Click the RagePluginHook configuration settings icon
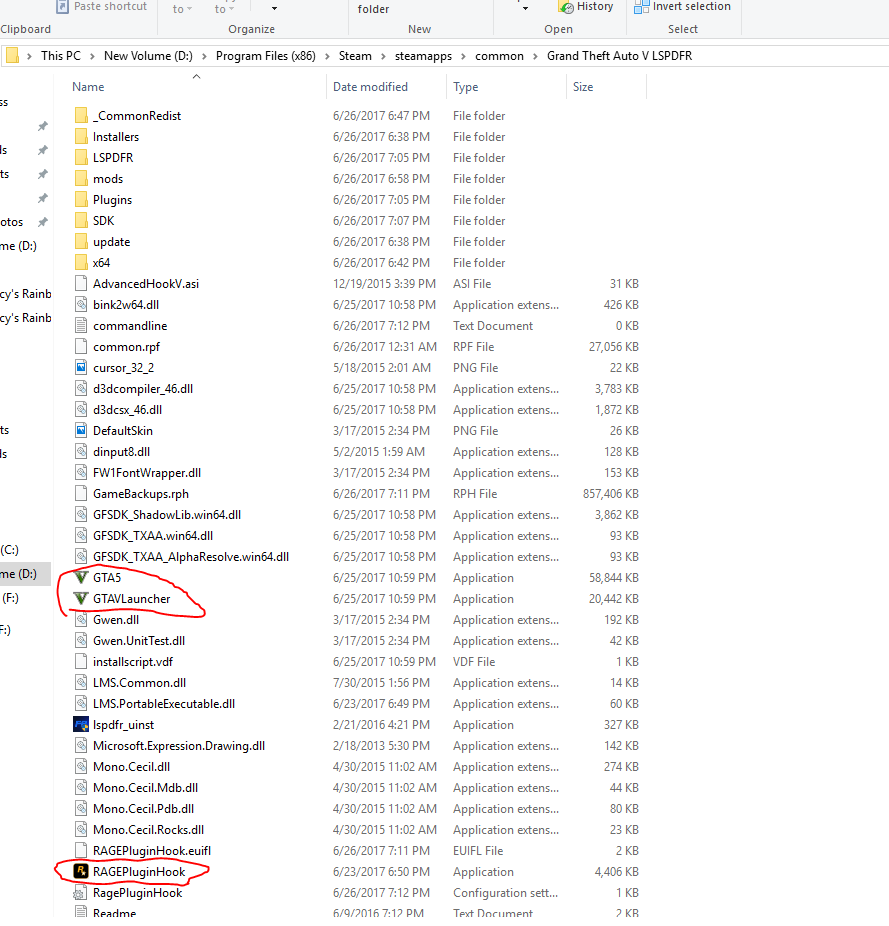 coord(81,893)
